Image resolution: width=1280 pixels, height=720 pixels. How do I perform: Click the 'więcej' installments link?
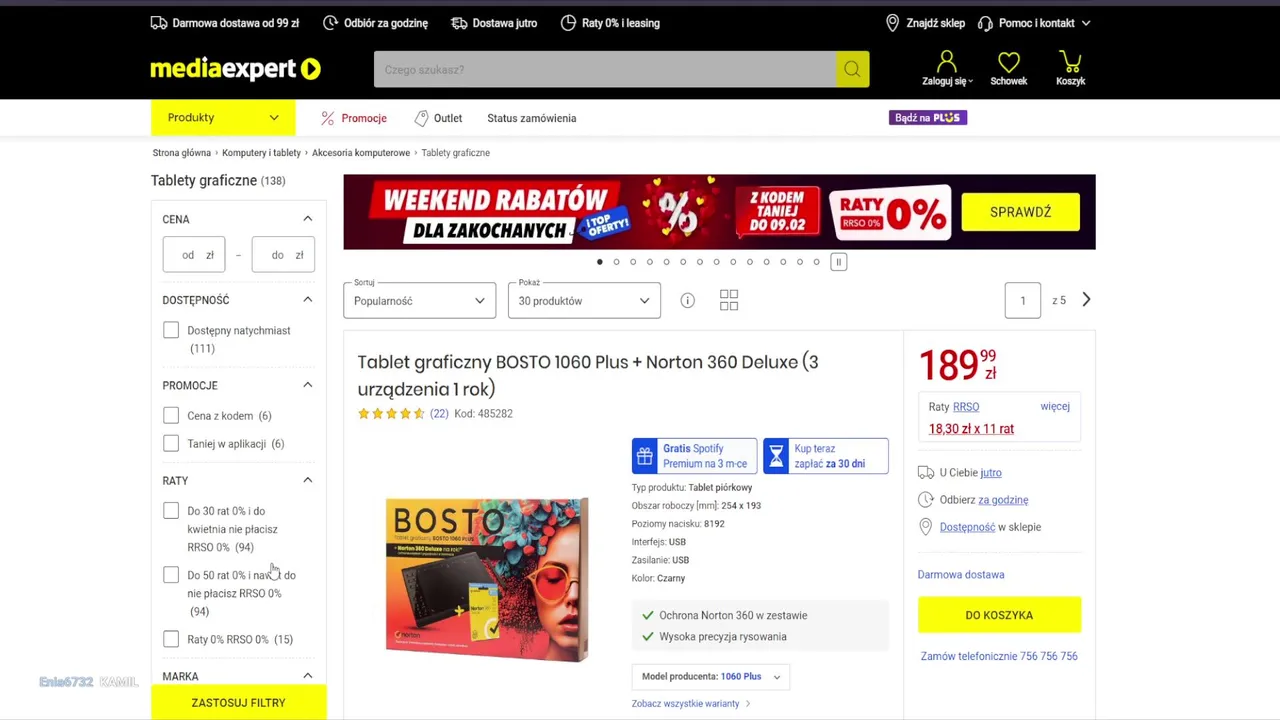(1055, 406)
